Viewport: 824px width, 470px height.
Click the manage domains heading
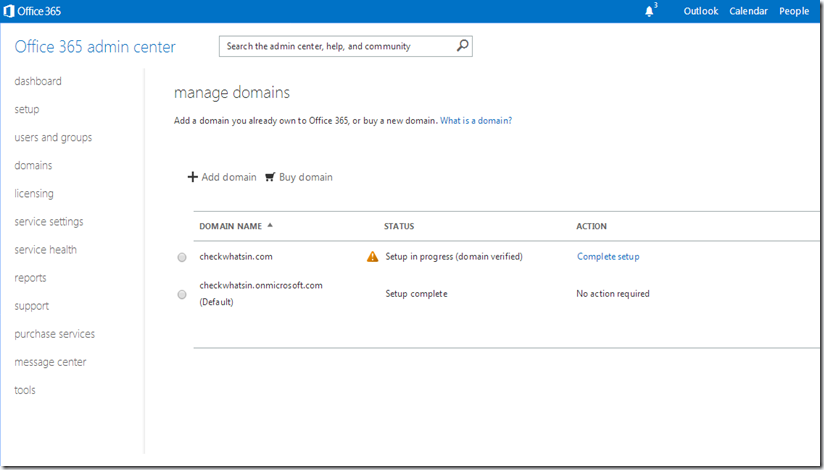coord(232,93)
